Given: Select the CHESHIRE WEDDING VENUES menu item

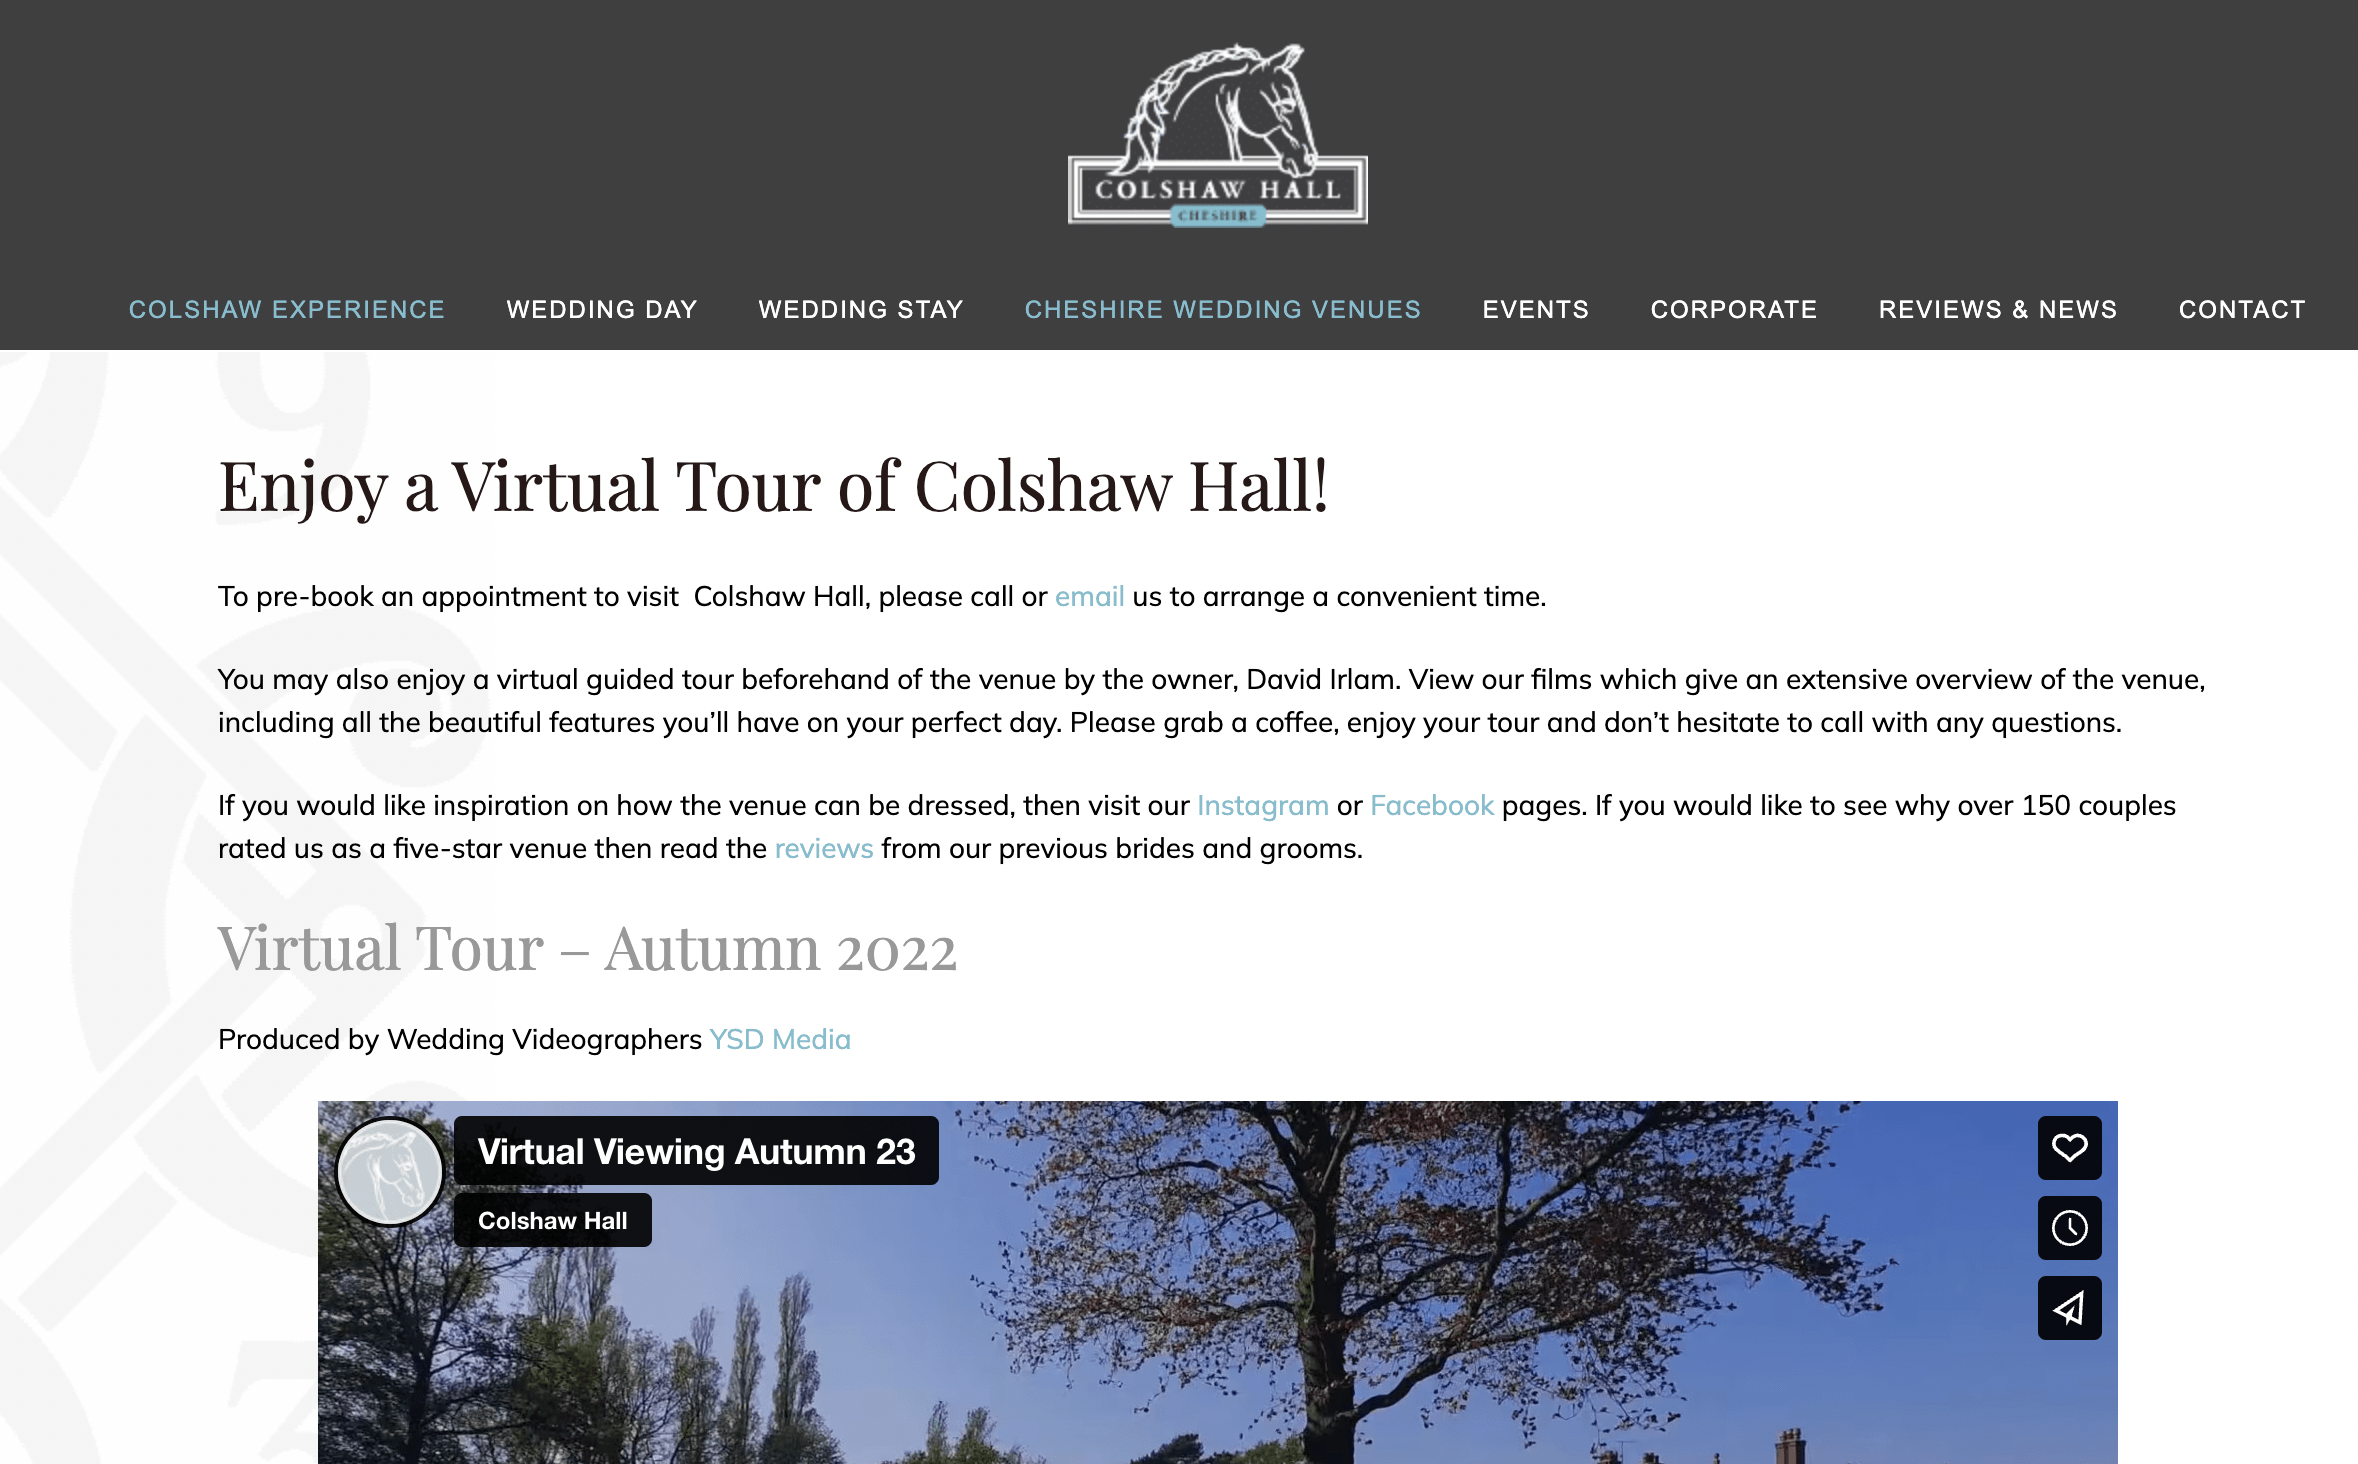Looking at the screenshot, I should pyautogui.click(x=1225, y=309).
